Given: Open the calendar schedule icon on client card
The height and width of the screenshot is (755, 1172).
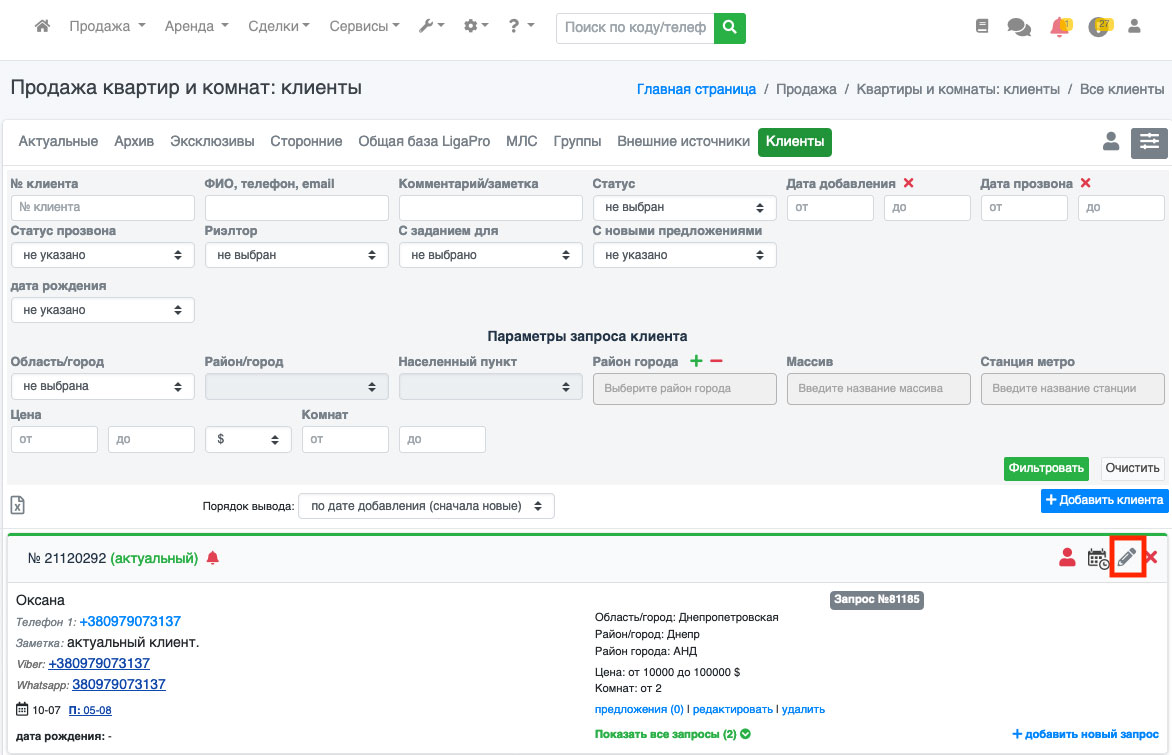Looking at the screenshot, I should (x=1098, y=558).
